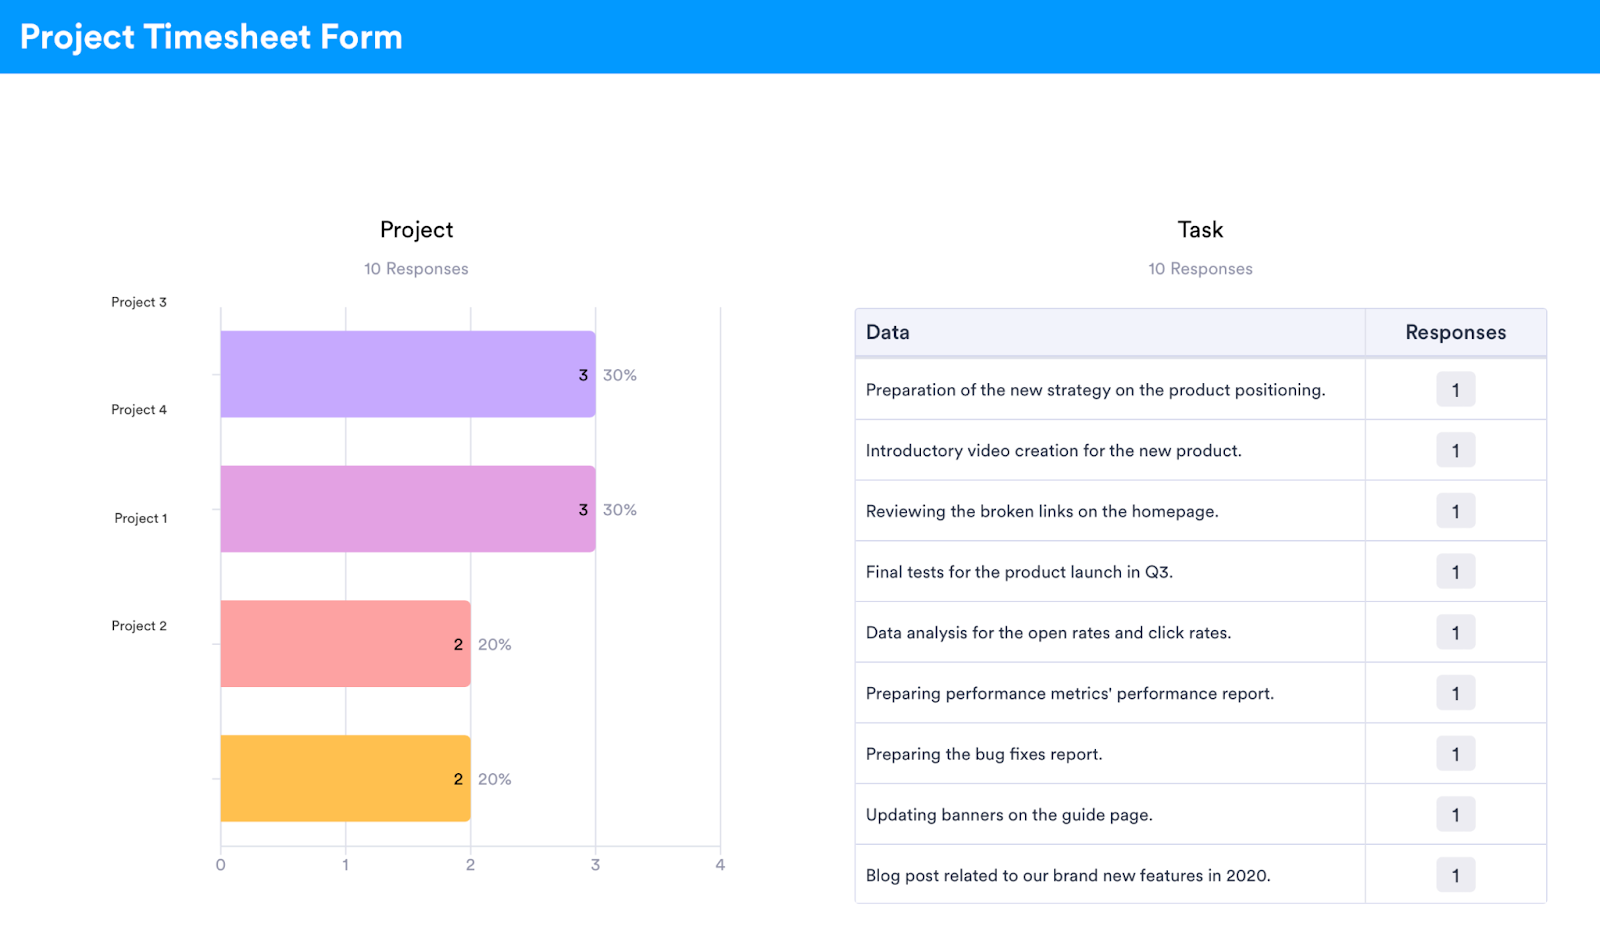Click the Project 2 axis label
Image resolution: width=1600 pixels, height=945 pixels.
pos(139,626)
